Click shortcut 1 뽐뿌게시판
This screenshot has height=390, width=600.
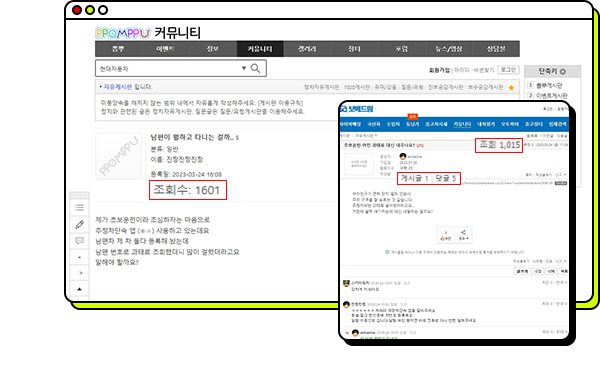click(x=549, y=85)
